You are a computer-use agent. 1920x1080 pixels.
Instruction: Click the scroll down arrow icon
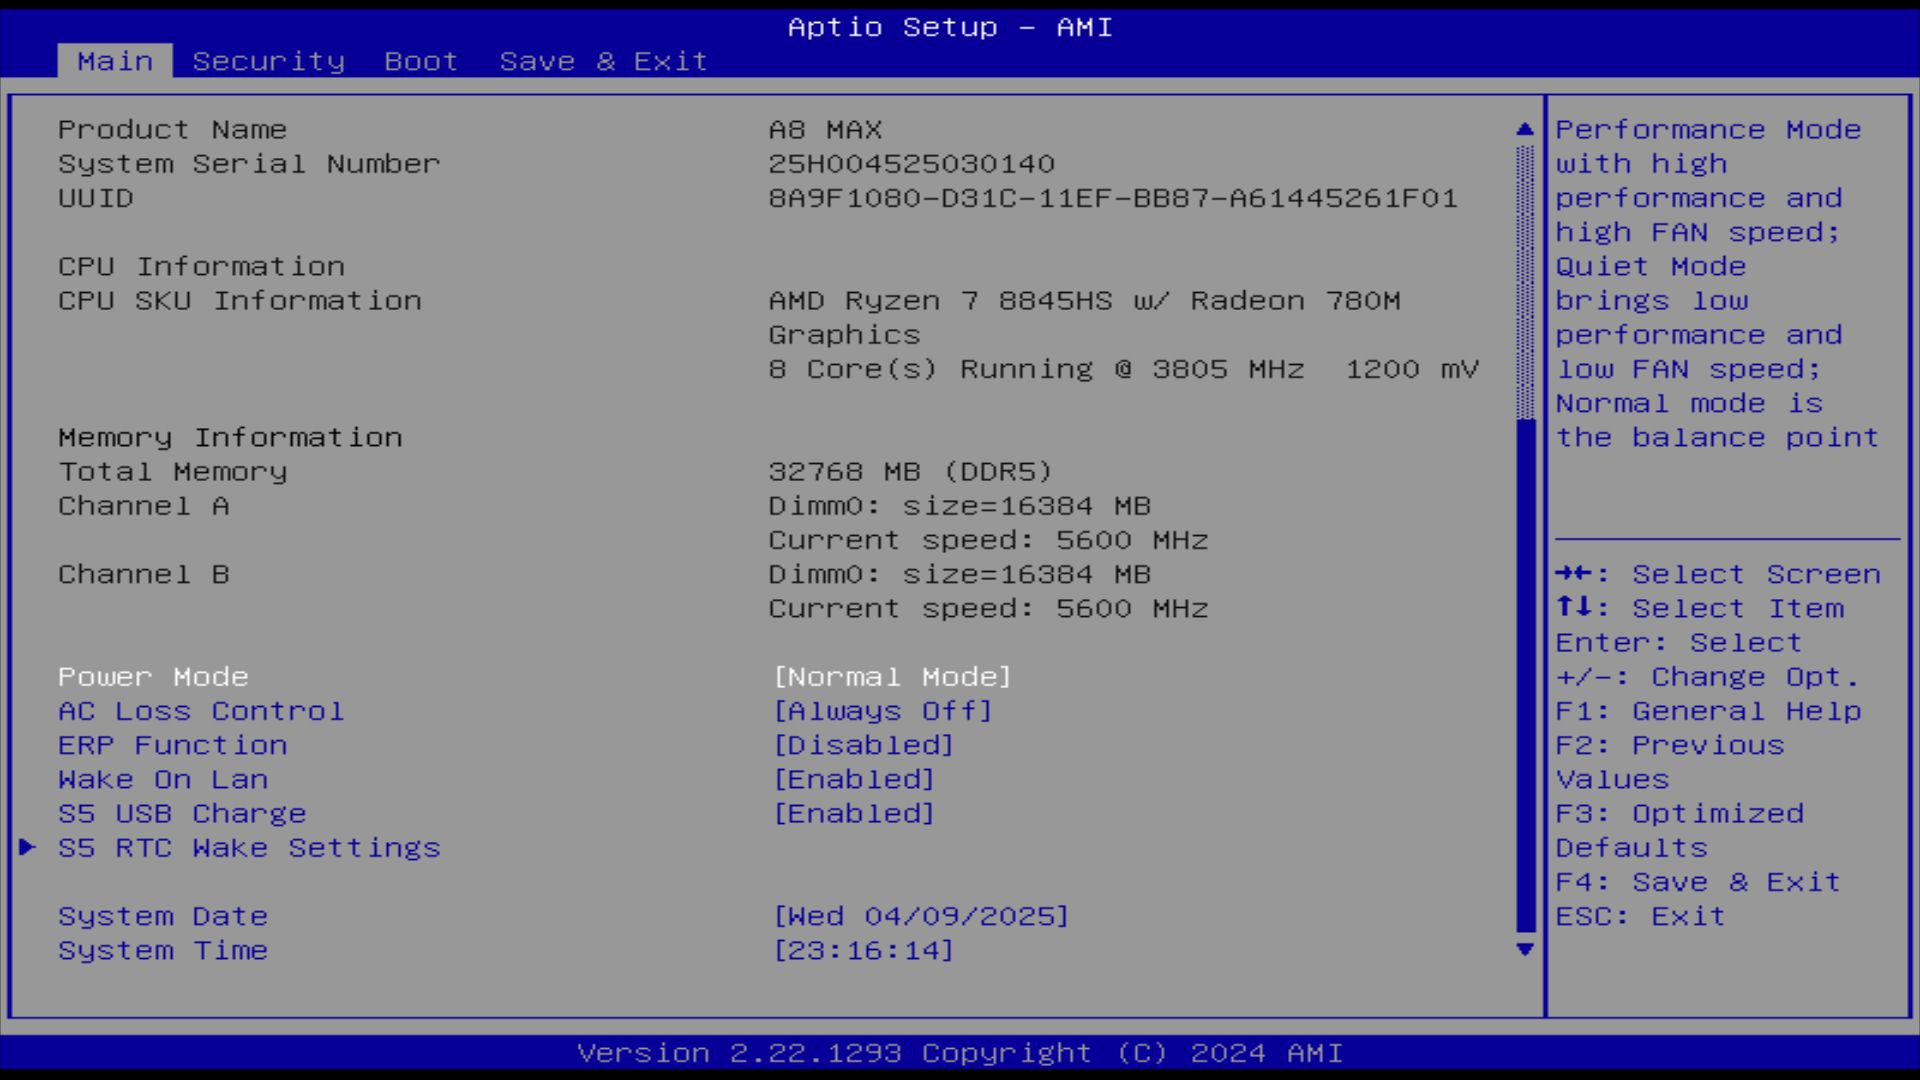1524,950
